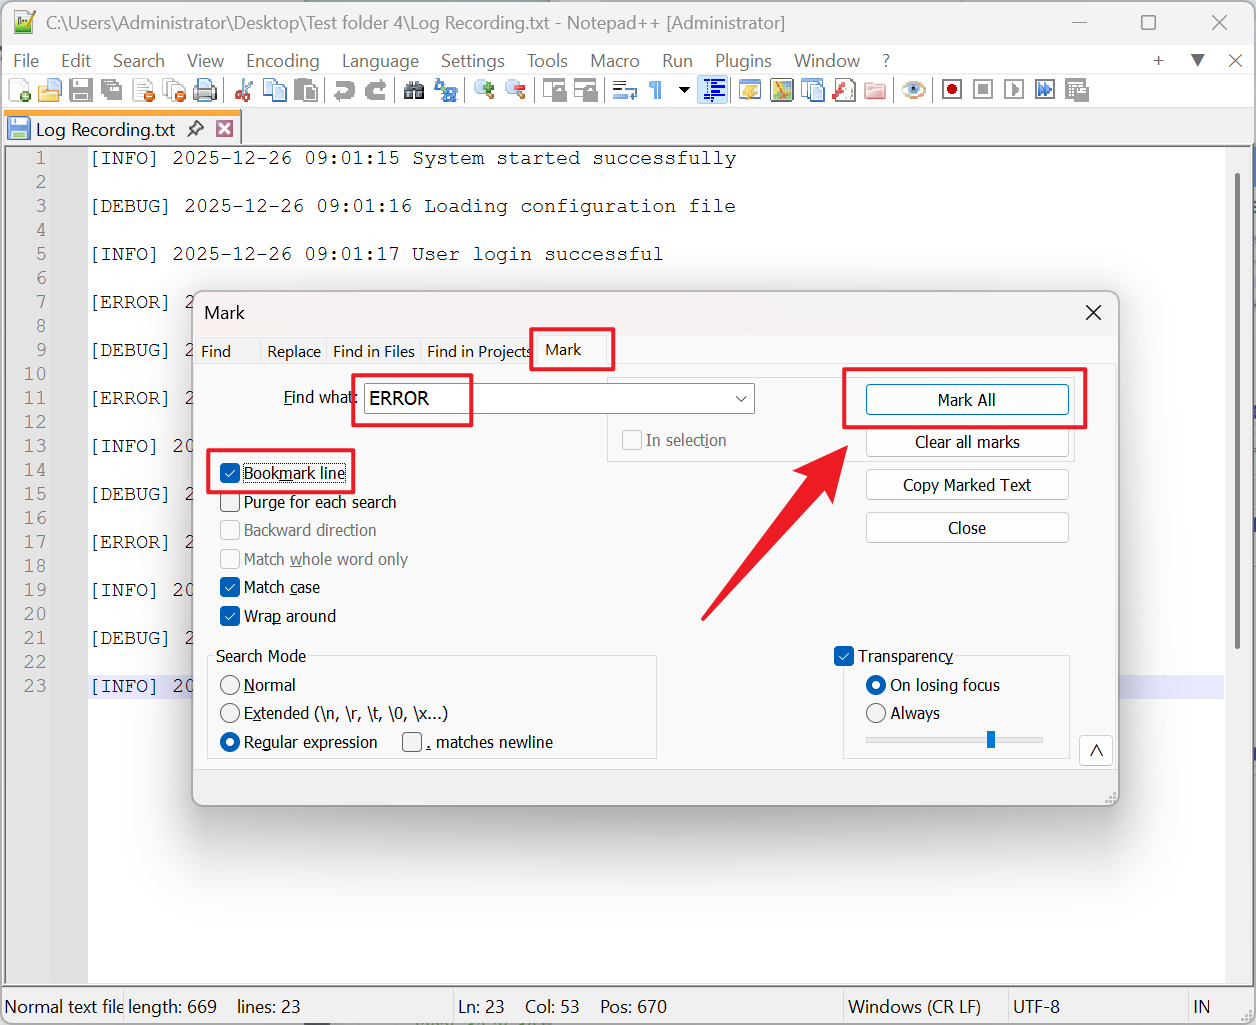Collapse the dialog with caret button

1096,751
